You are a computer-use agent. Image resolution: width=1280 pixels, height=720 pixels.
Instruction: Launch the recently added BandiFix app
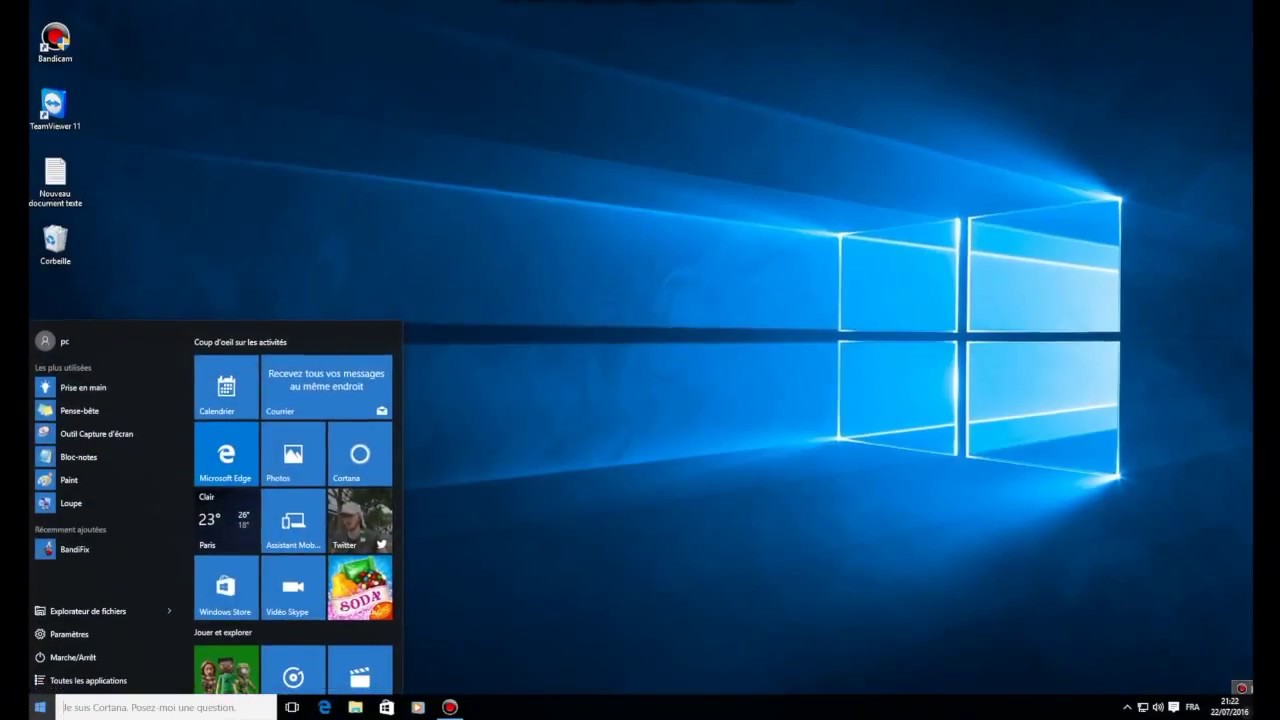(110, 549)
